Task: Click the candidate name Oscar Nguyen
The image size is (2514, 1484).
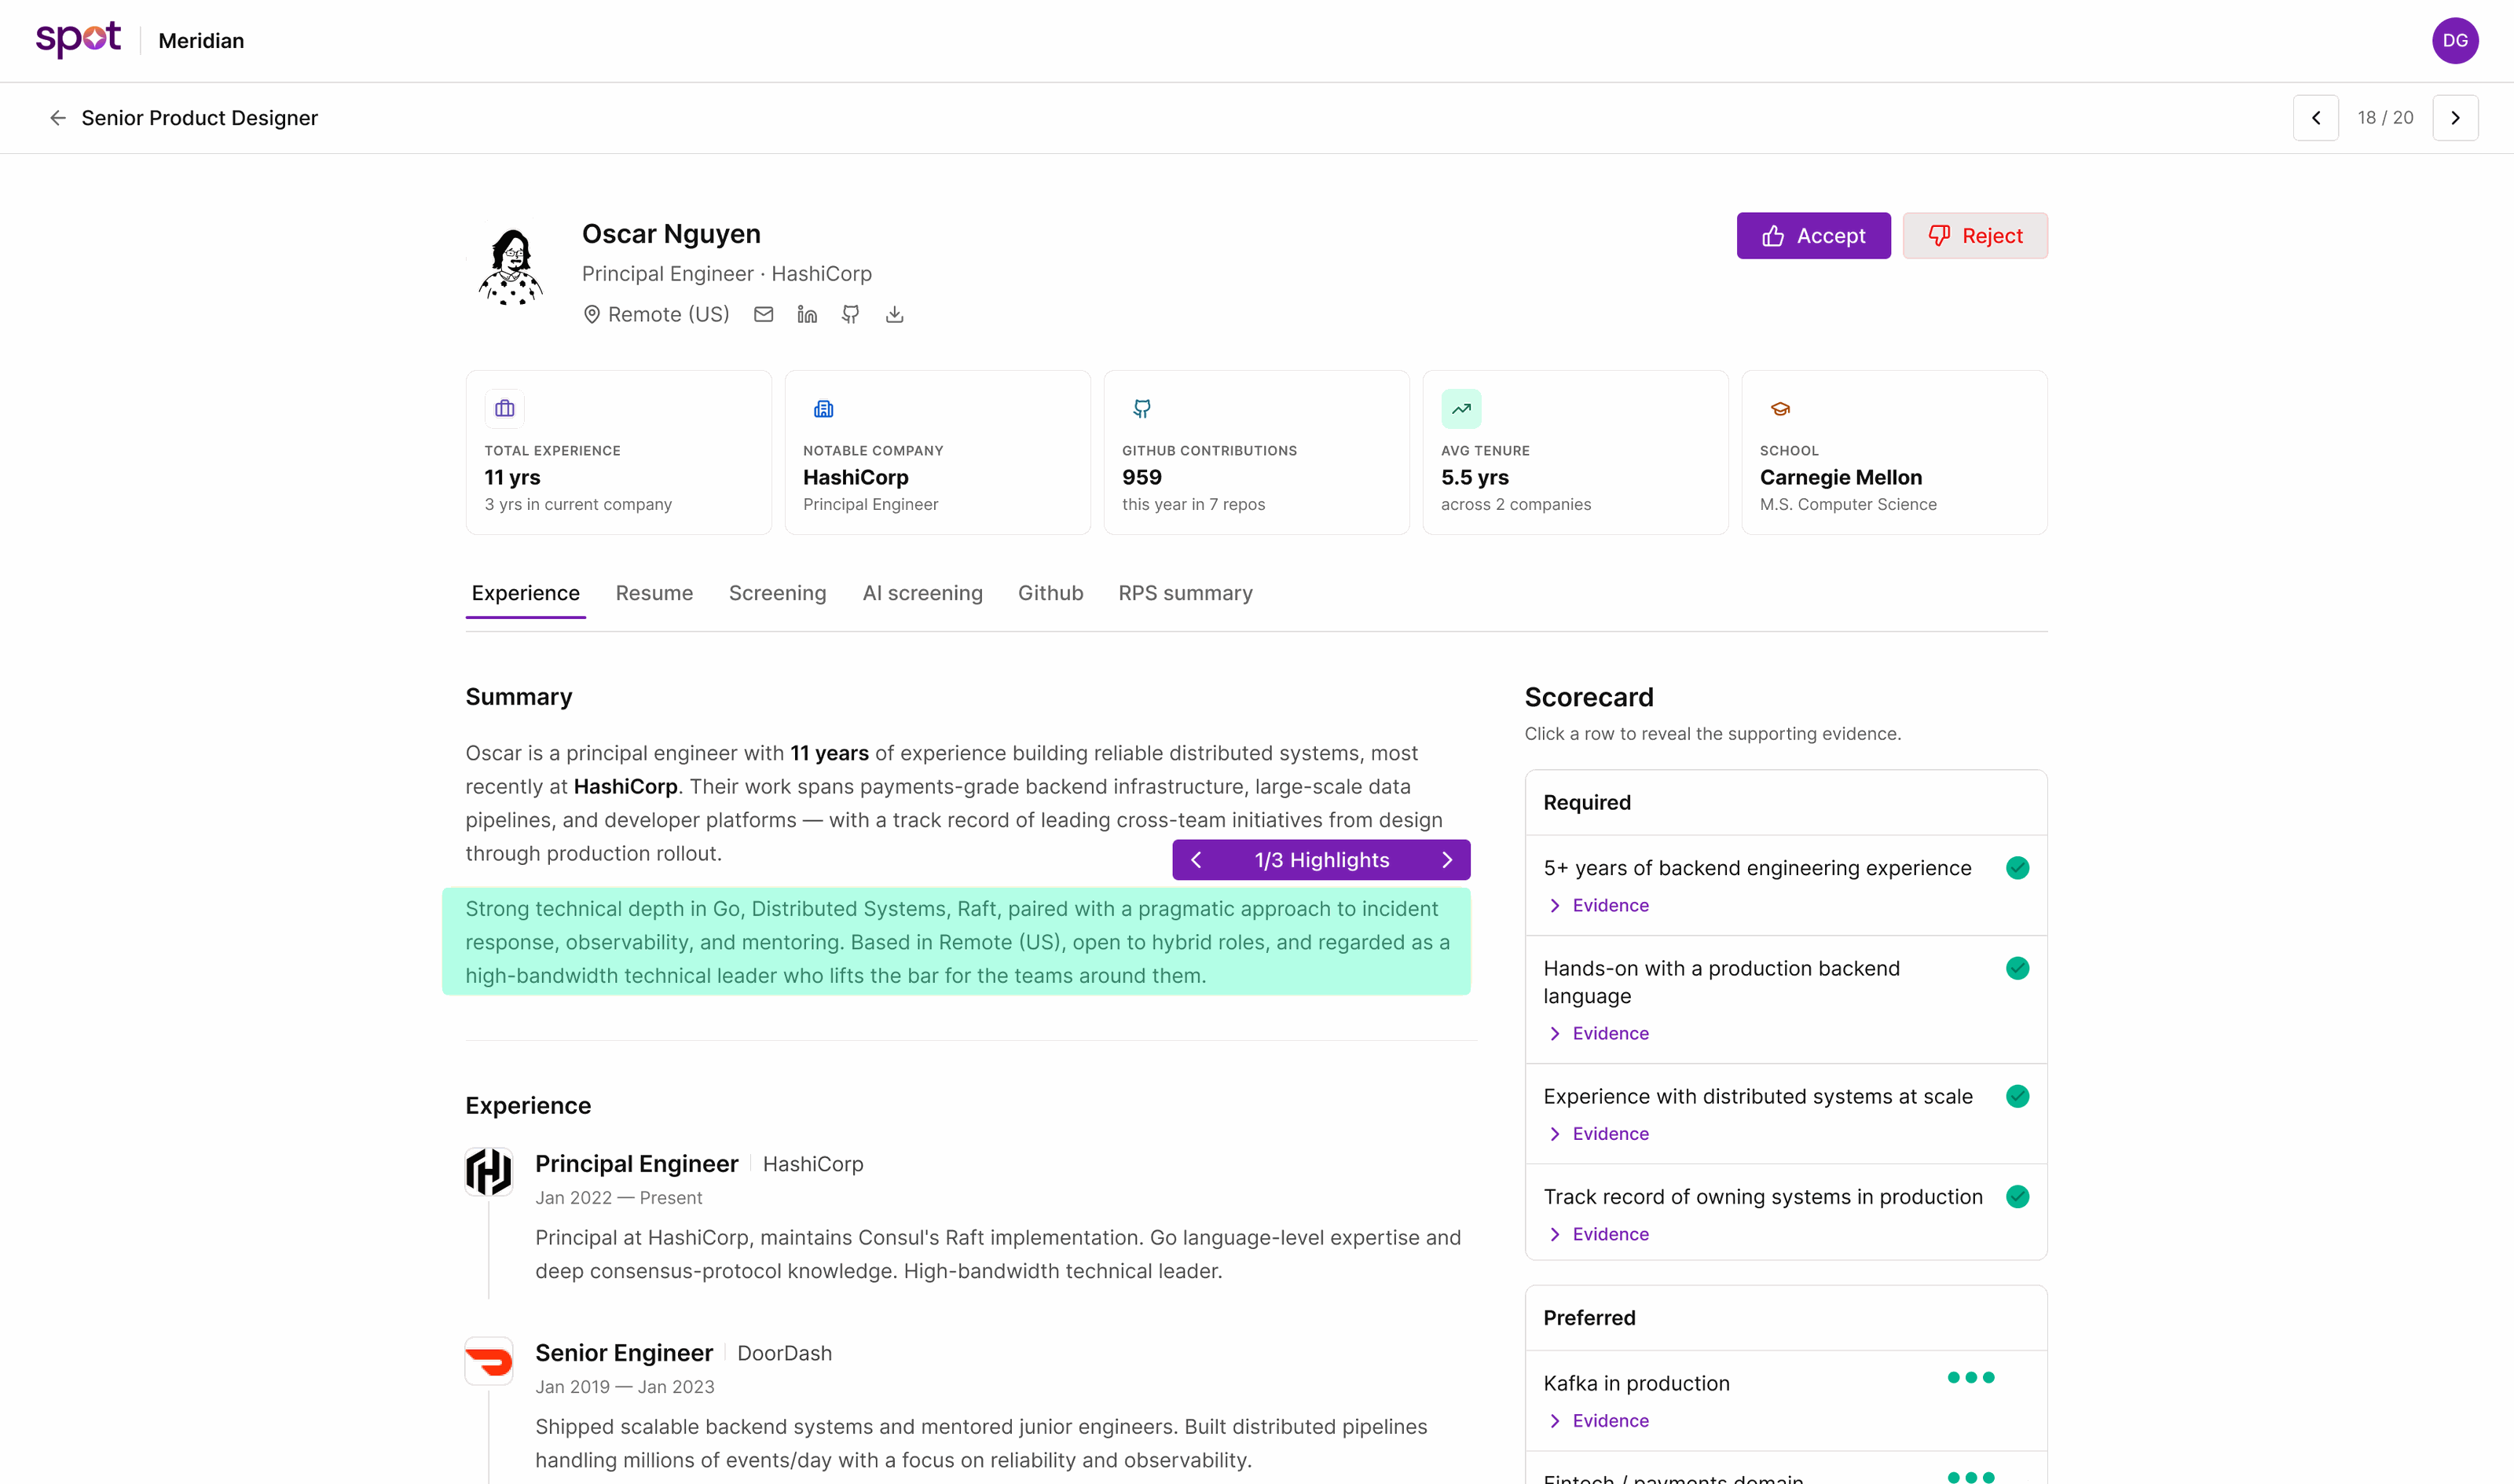Action: pos(671,234)
